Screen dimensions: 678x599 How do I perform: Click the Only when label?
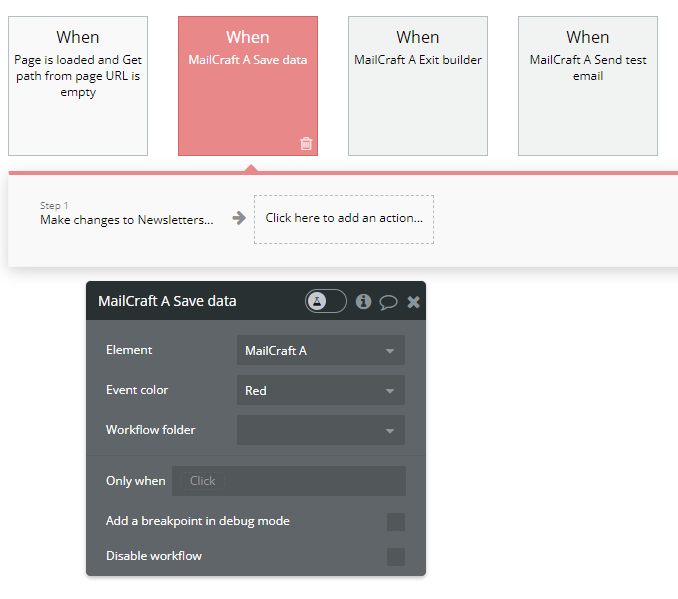coord(136,481)
